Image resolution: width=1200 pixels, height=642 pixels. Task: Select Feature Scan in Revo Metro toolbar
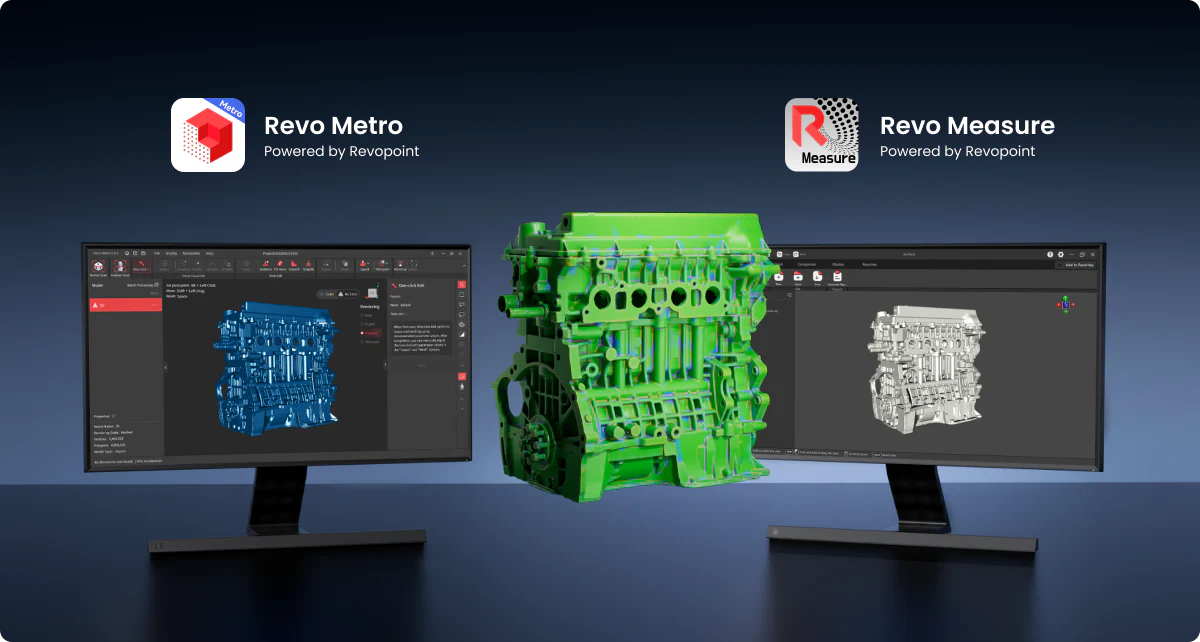click(x=120, y=267)
